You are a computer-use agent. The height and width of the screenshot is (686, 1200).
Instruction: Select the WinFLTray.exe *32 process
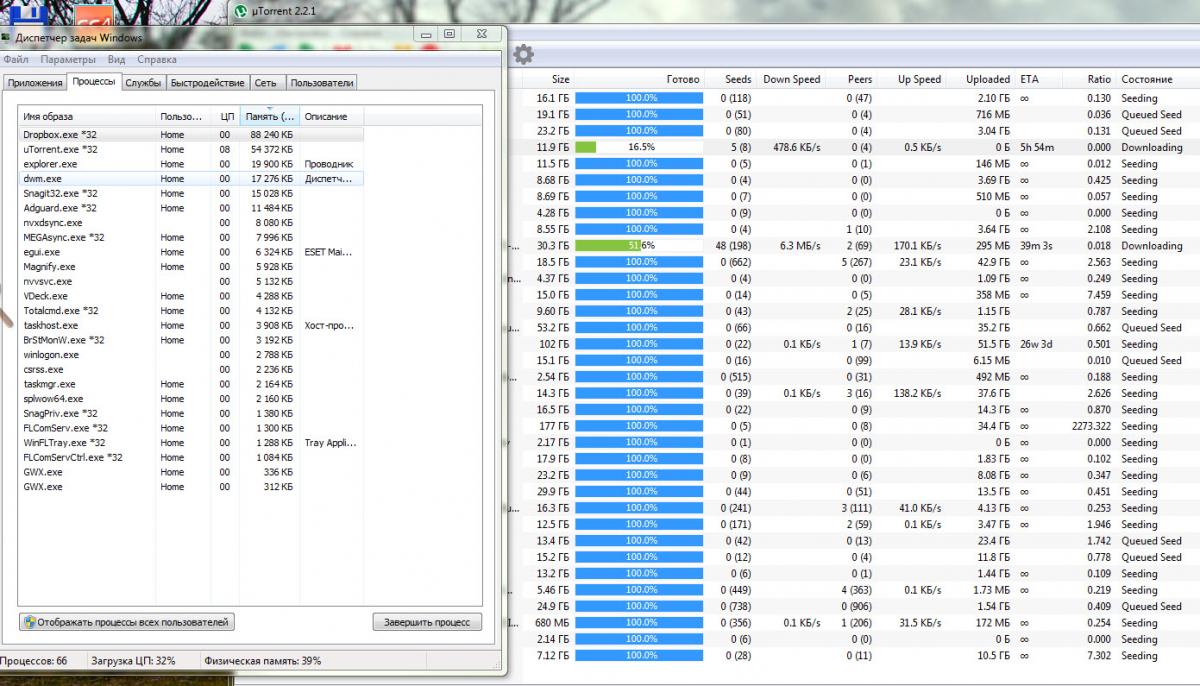191,442
